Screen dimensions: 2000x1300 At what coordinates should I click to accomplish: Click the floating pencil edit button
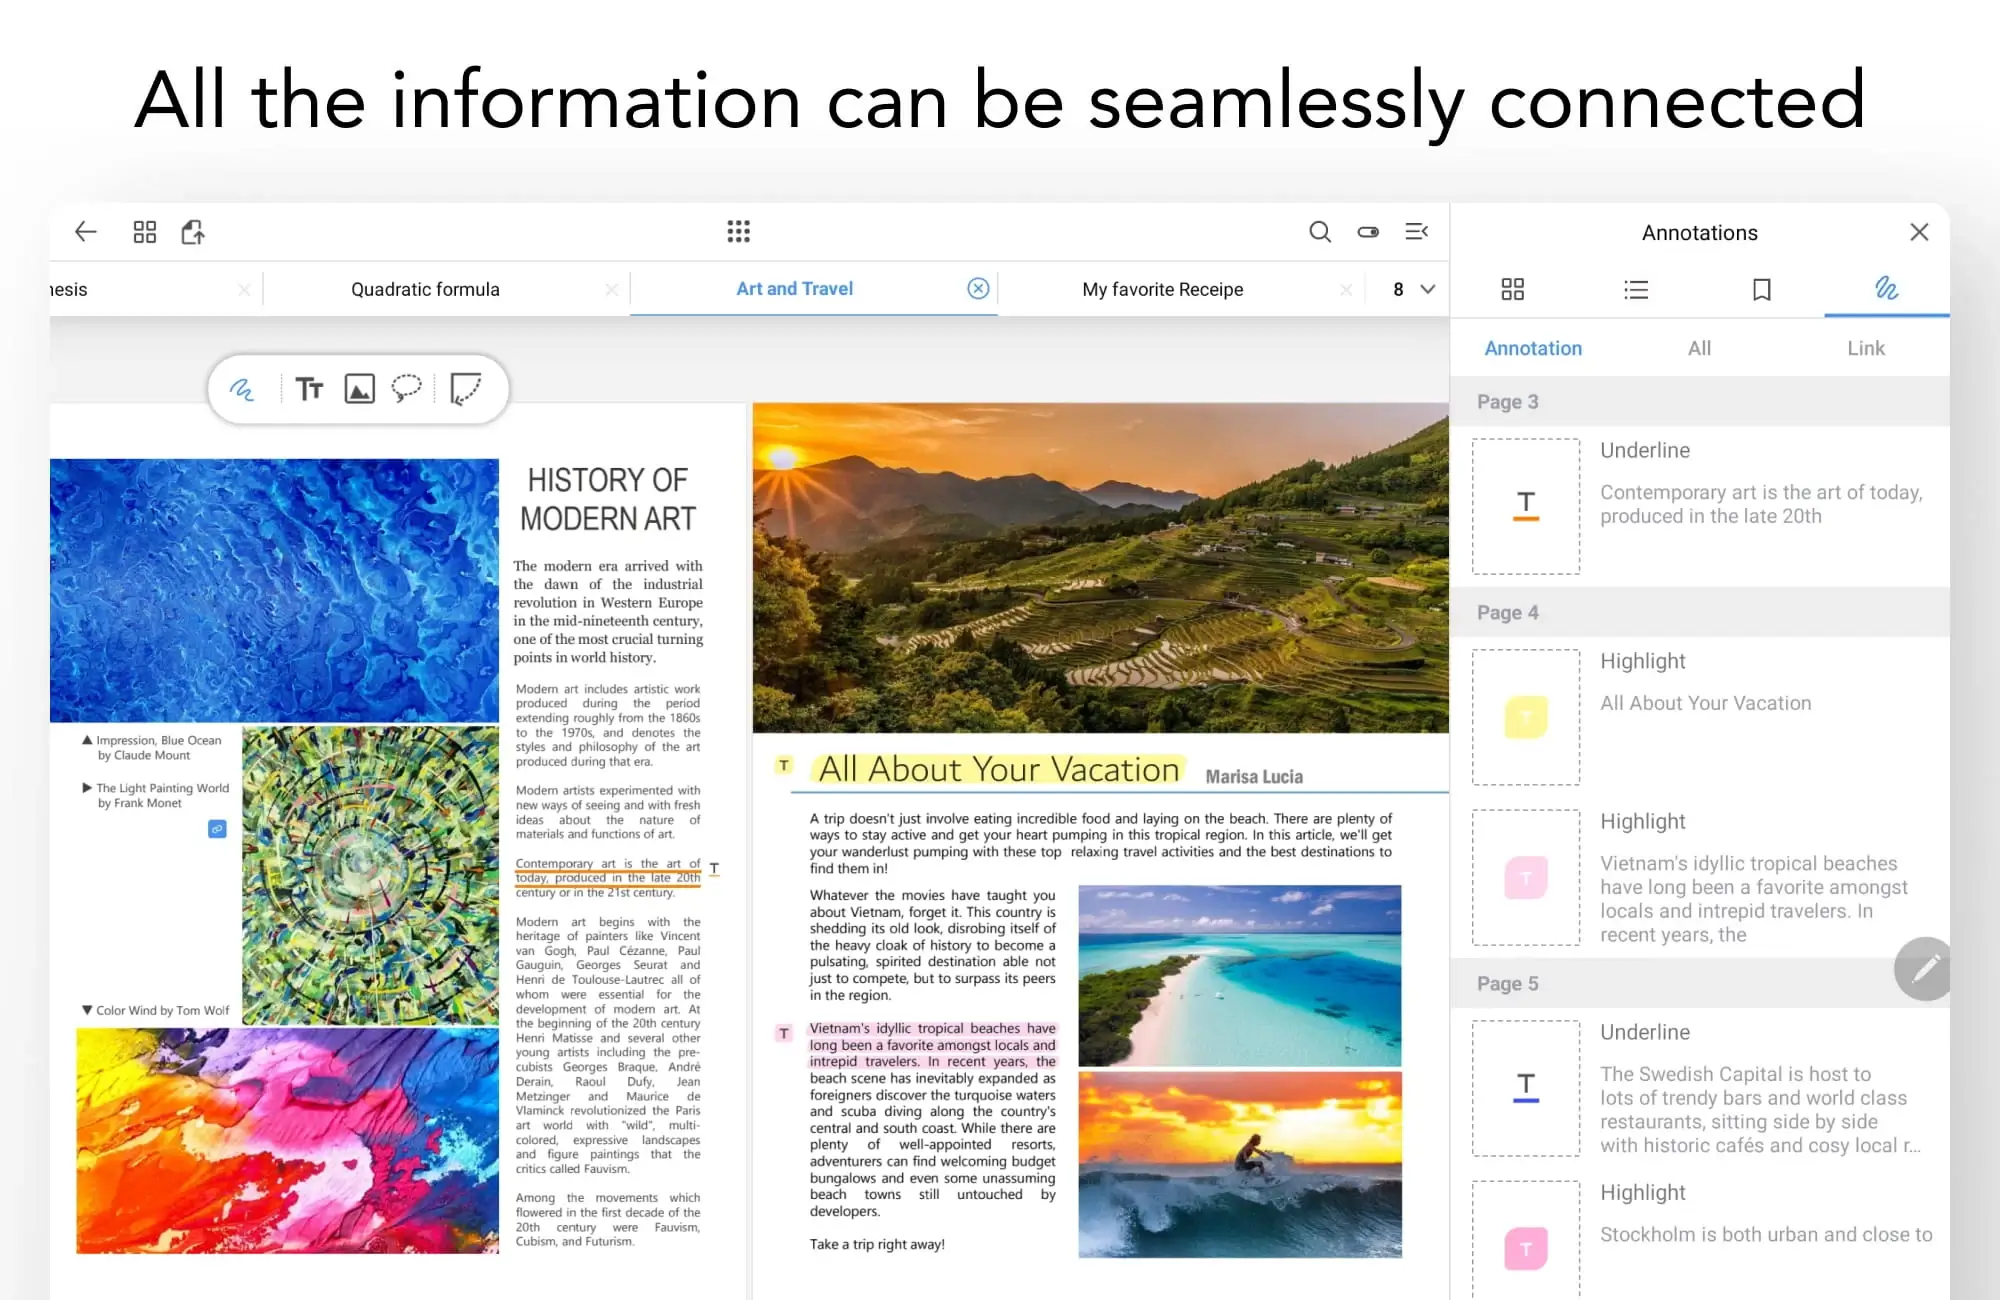(1924, 968)
